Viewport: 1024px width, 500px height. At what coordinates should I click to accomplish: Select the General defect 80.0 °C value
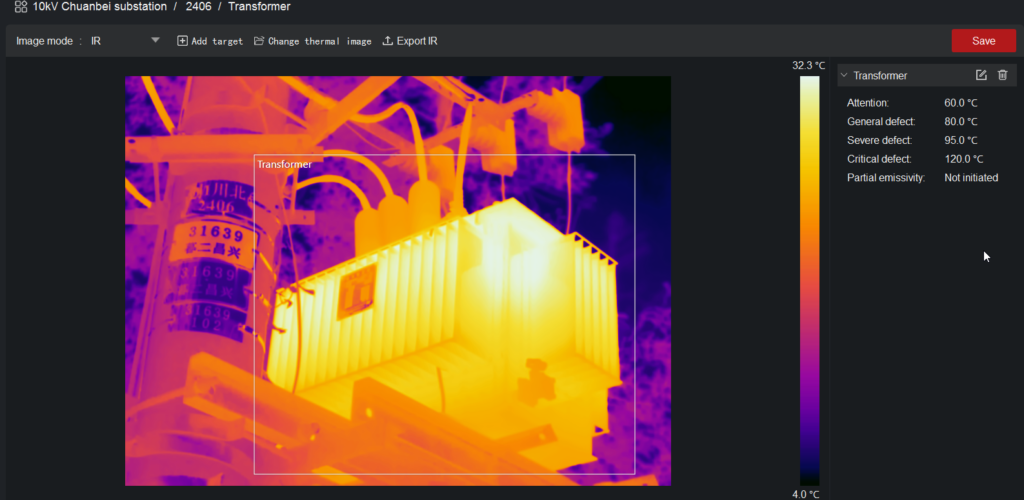(x=960, y=122)
